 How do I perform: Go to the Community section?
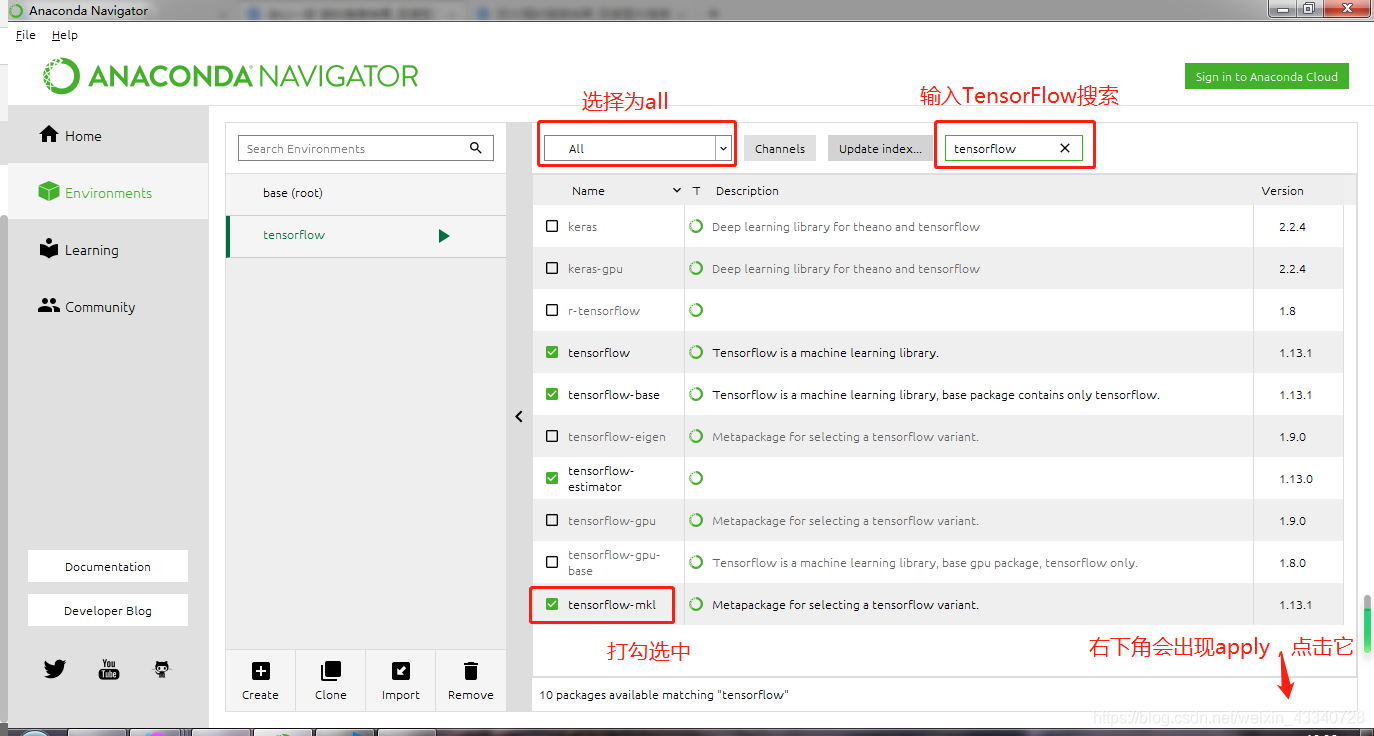pos(87,307)
